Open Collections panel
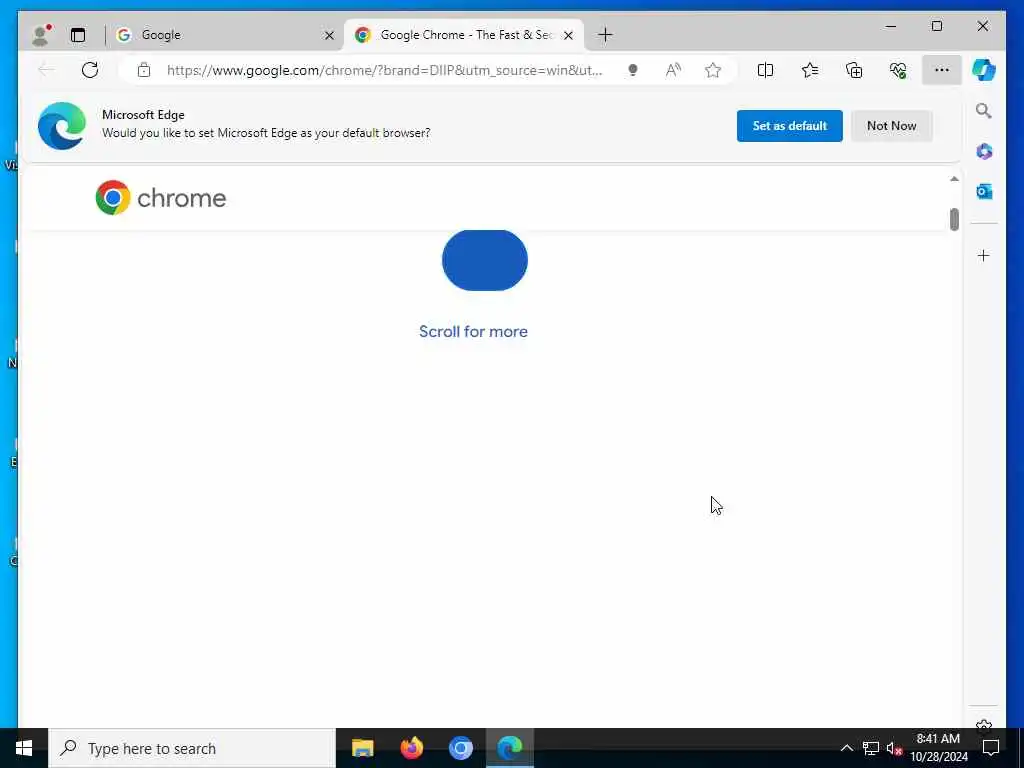 854,70
